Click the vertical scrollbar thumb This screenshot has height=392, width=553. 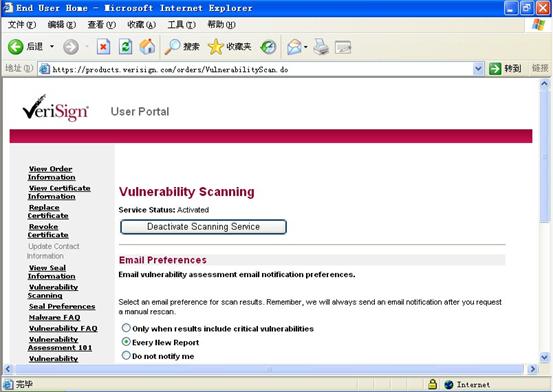point(544,156)
